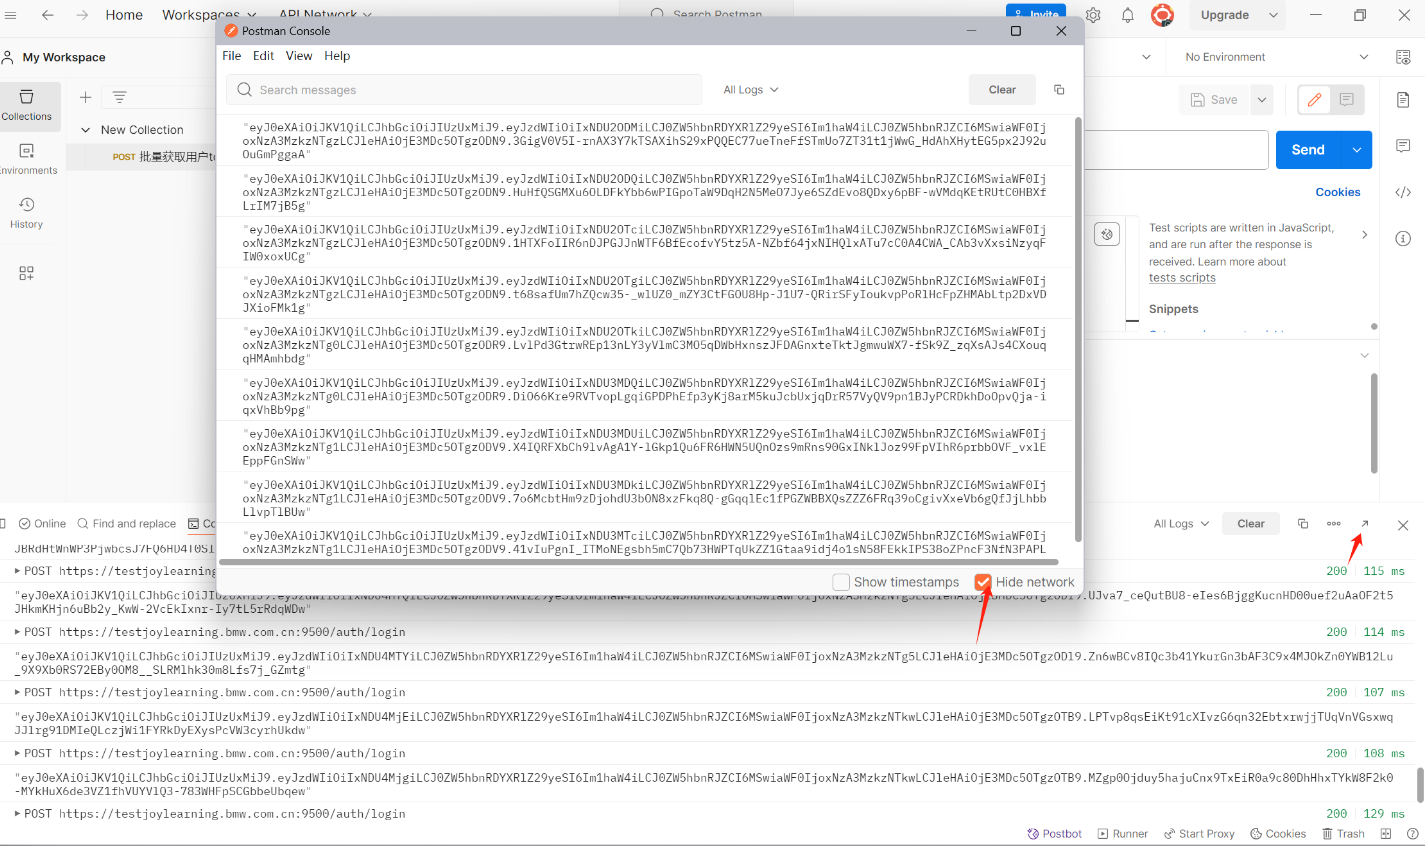1428x846 pixels.
Task: Create new collection with plus icon
Action: [x=86, y=97]
